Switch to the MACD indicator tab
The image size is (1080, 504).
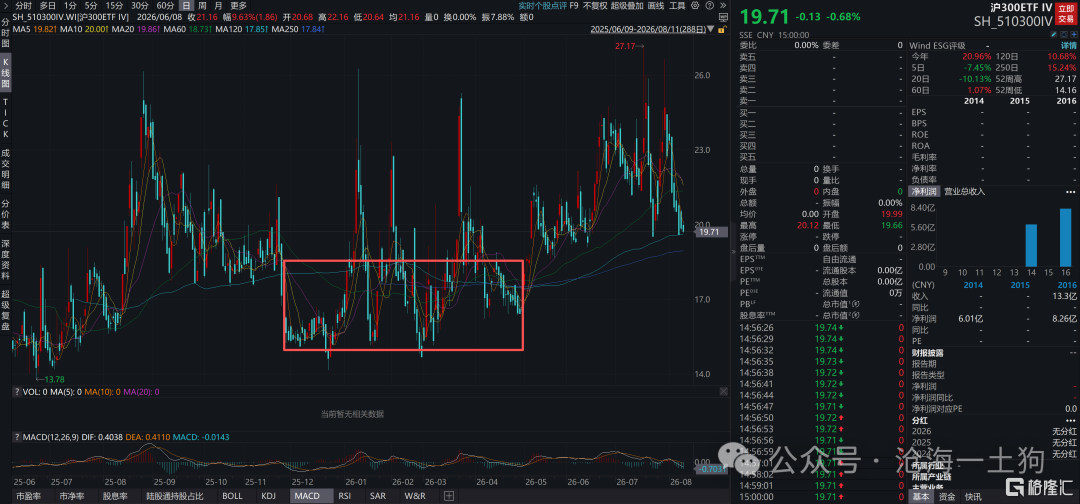point(309,495)
